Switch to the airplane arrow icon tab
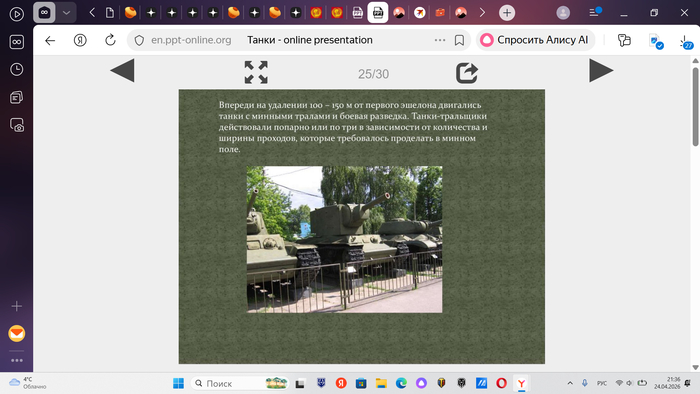 419,13
